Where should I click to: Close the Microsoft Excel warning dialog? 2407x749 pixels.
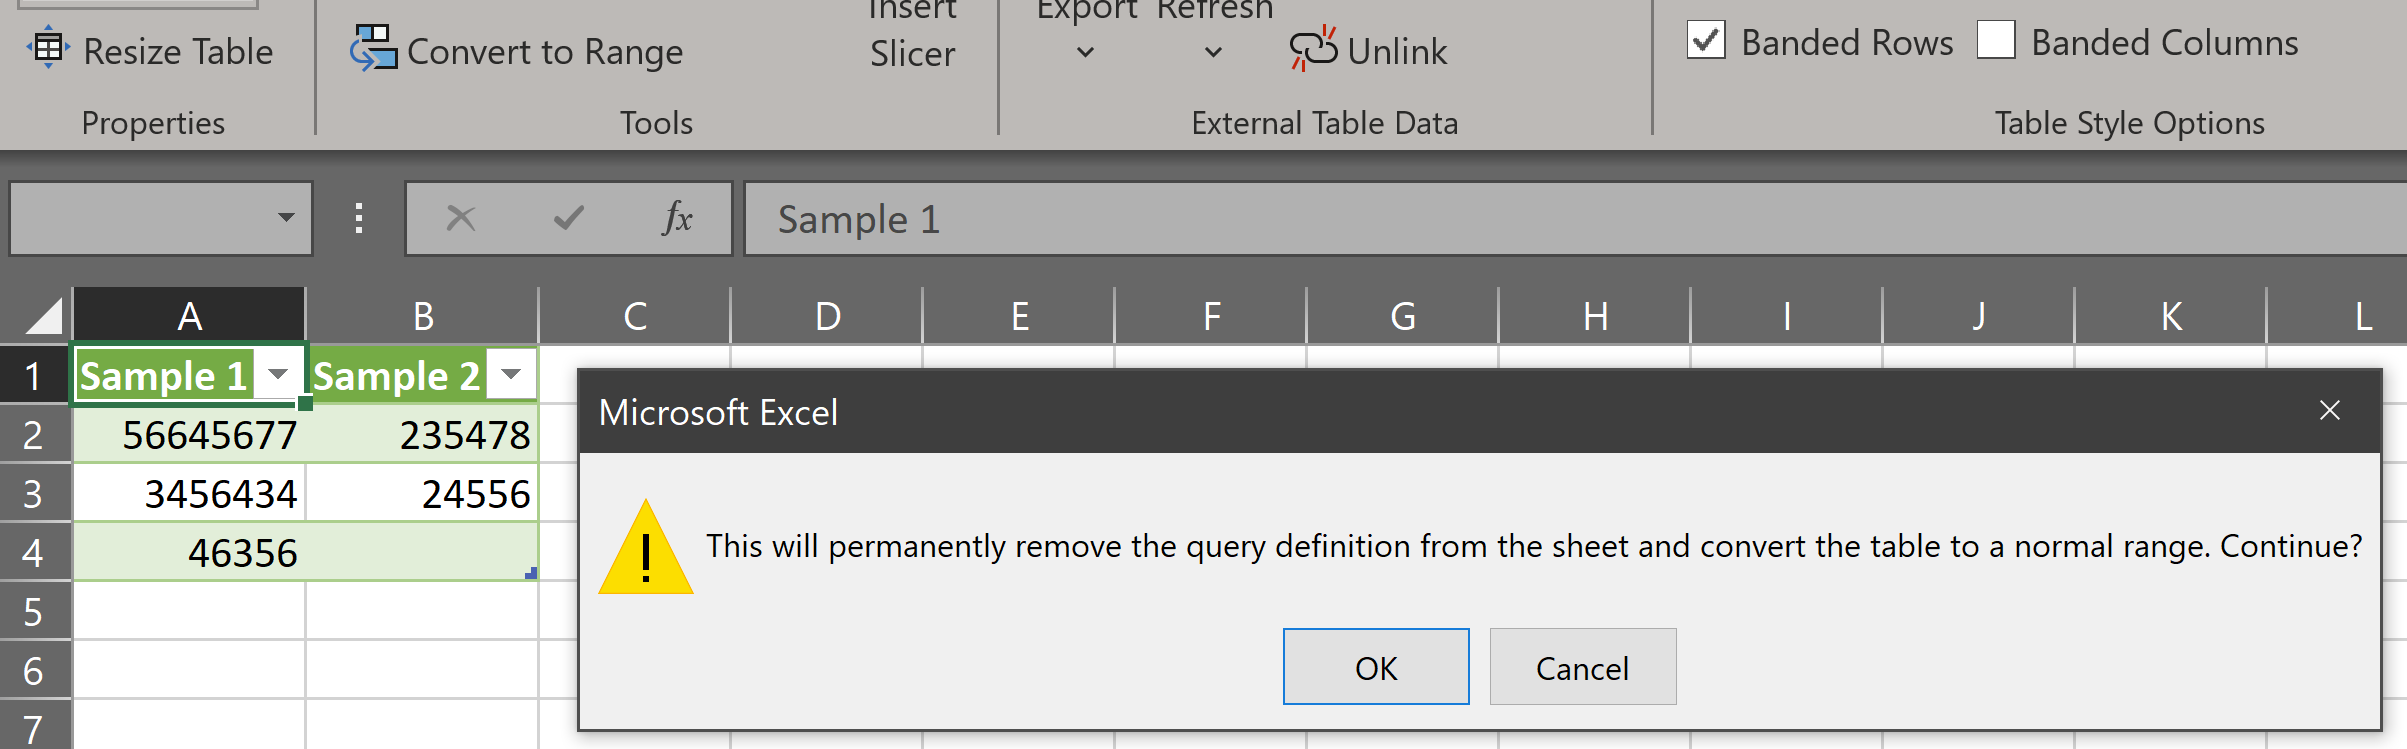click(x=2330, y=411)
